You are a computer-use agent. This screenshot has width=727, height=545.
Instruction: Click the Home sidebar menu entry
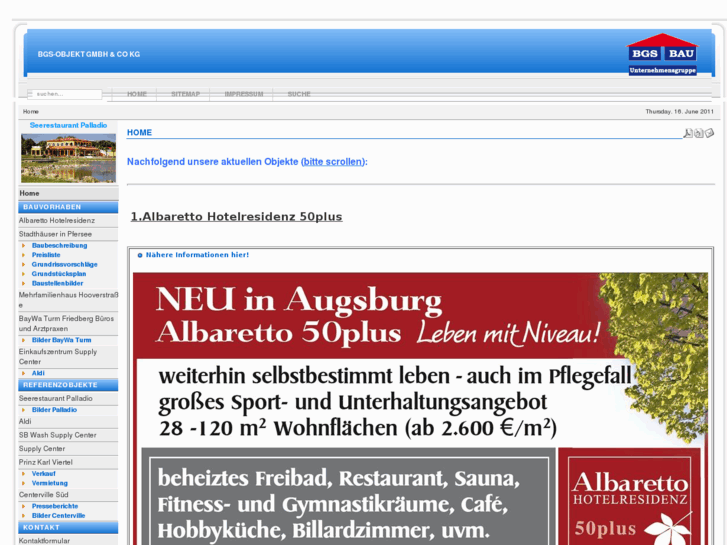coord(68,193)
